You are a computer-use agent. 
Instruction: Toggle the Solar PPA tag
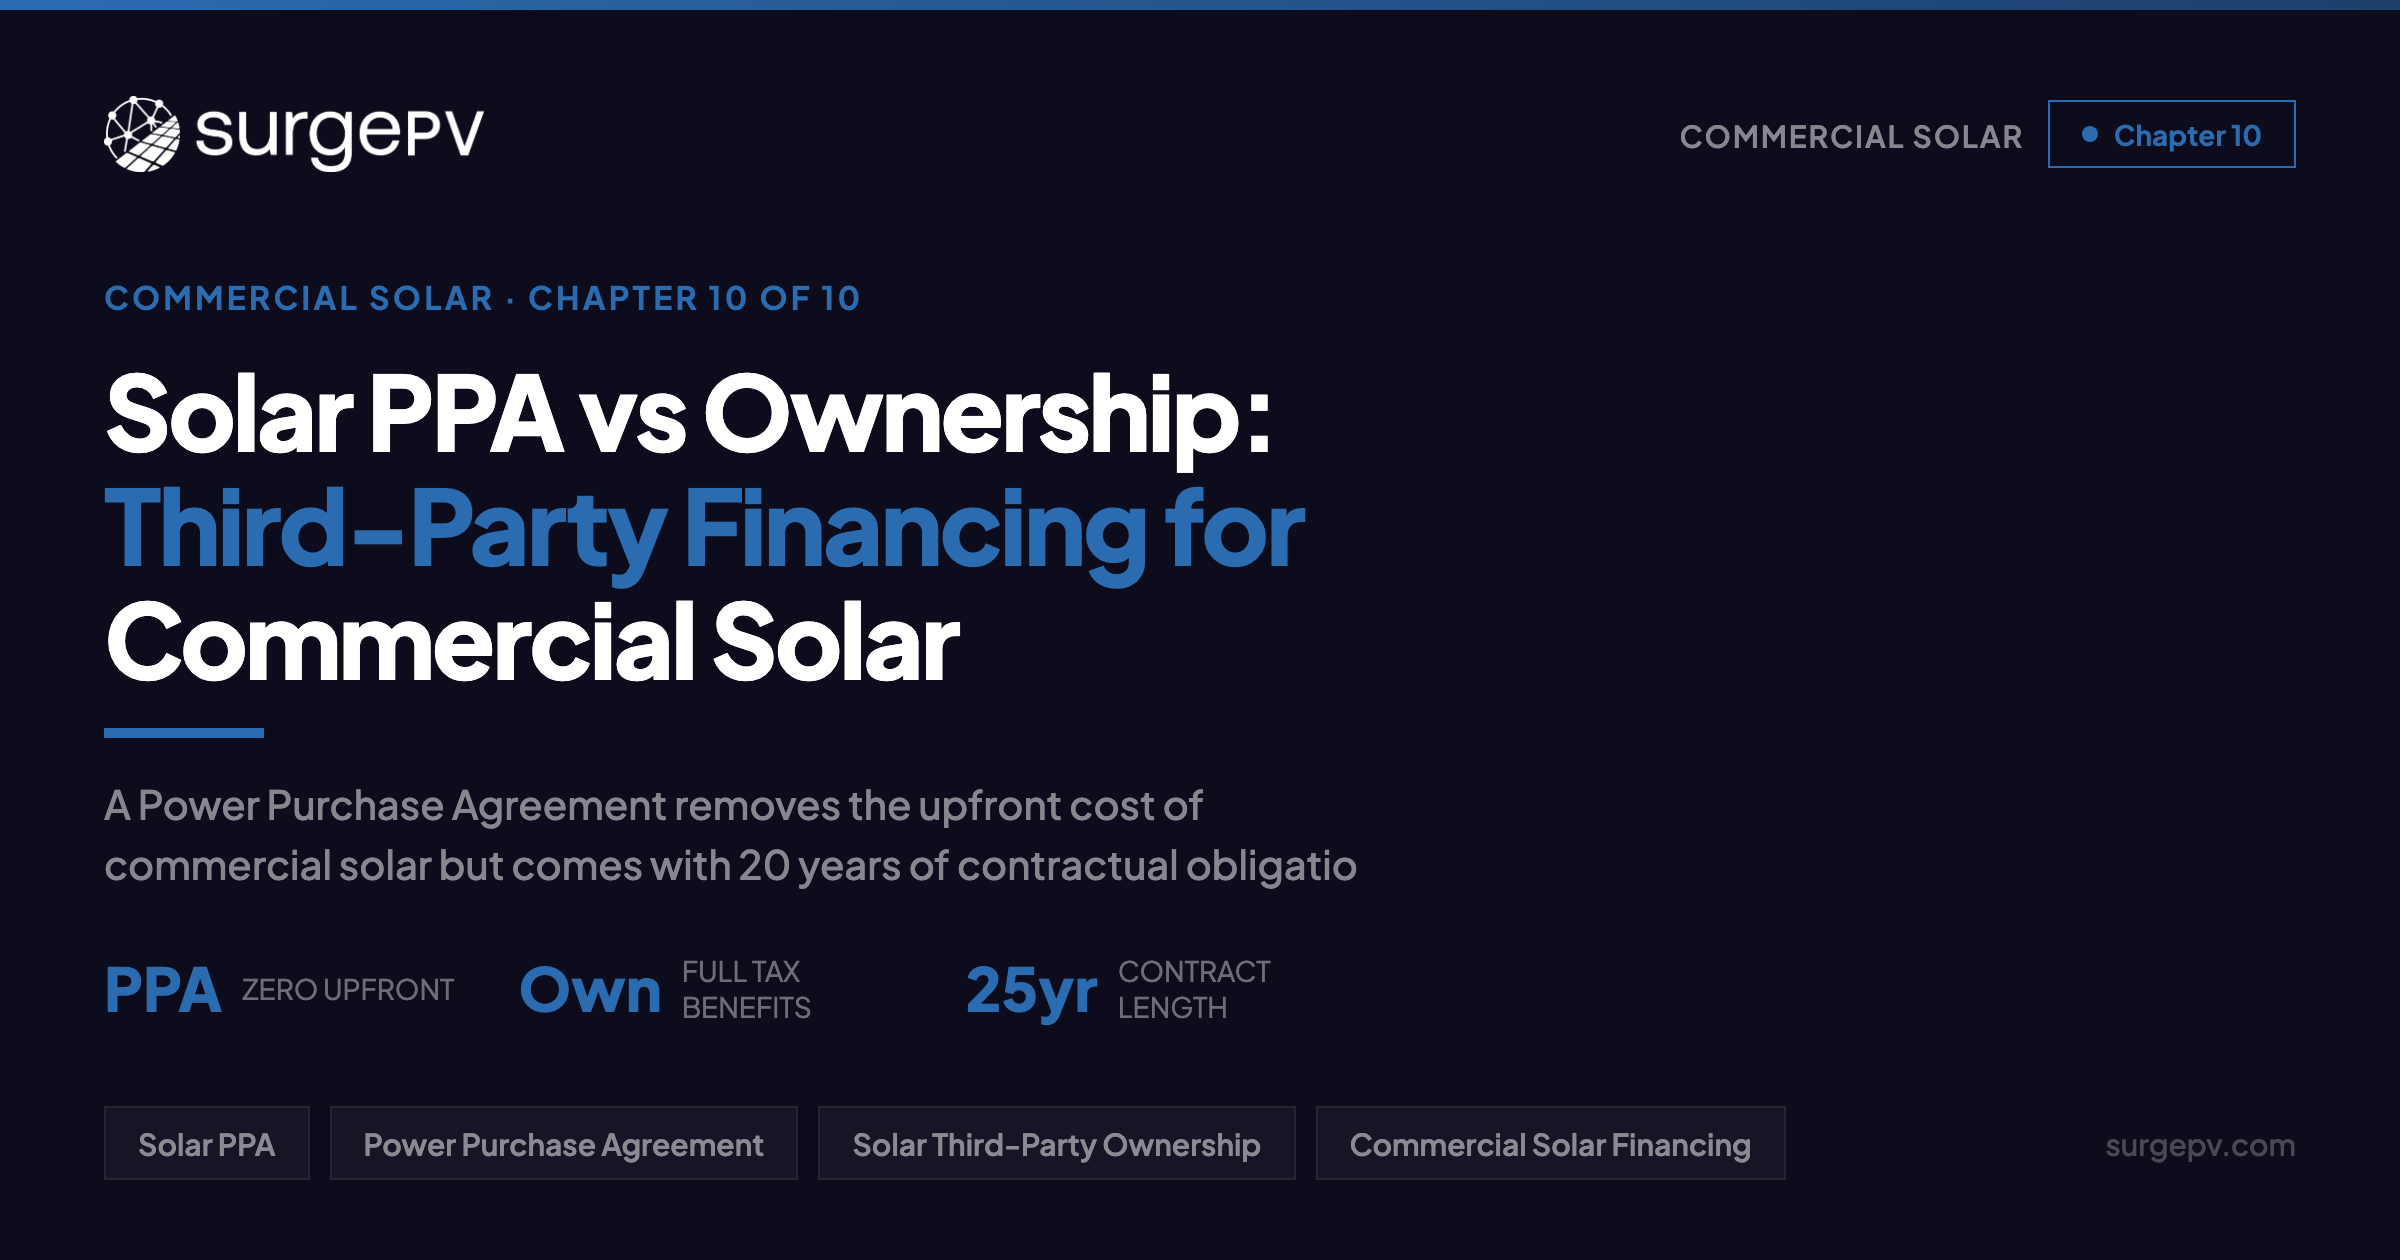(x=207, y=1144)
